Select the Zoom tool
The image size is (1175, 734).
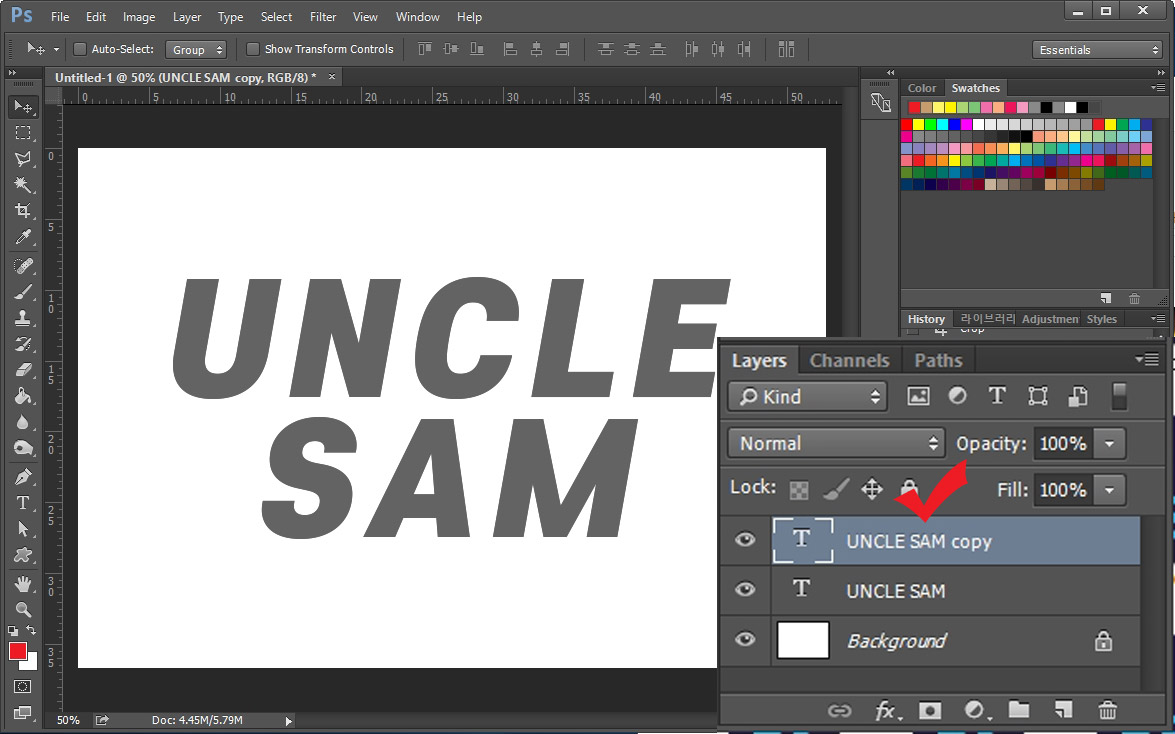click(23, 610)
